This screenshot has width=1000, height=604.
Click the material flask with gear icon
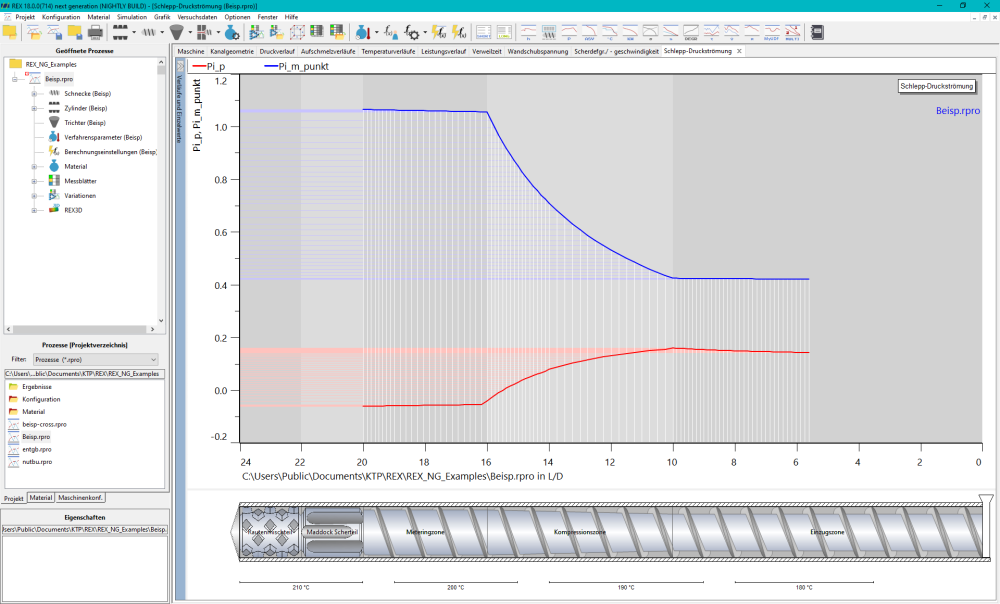click(232, 32)
